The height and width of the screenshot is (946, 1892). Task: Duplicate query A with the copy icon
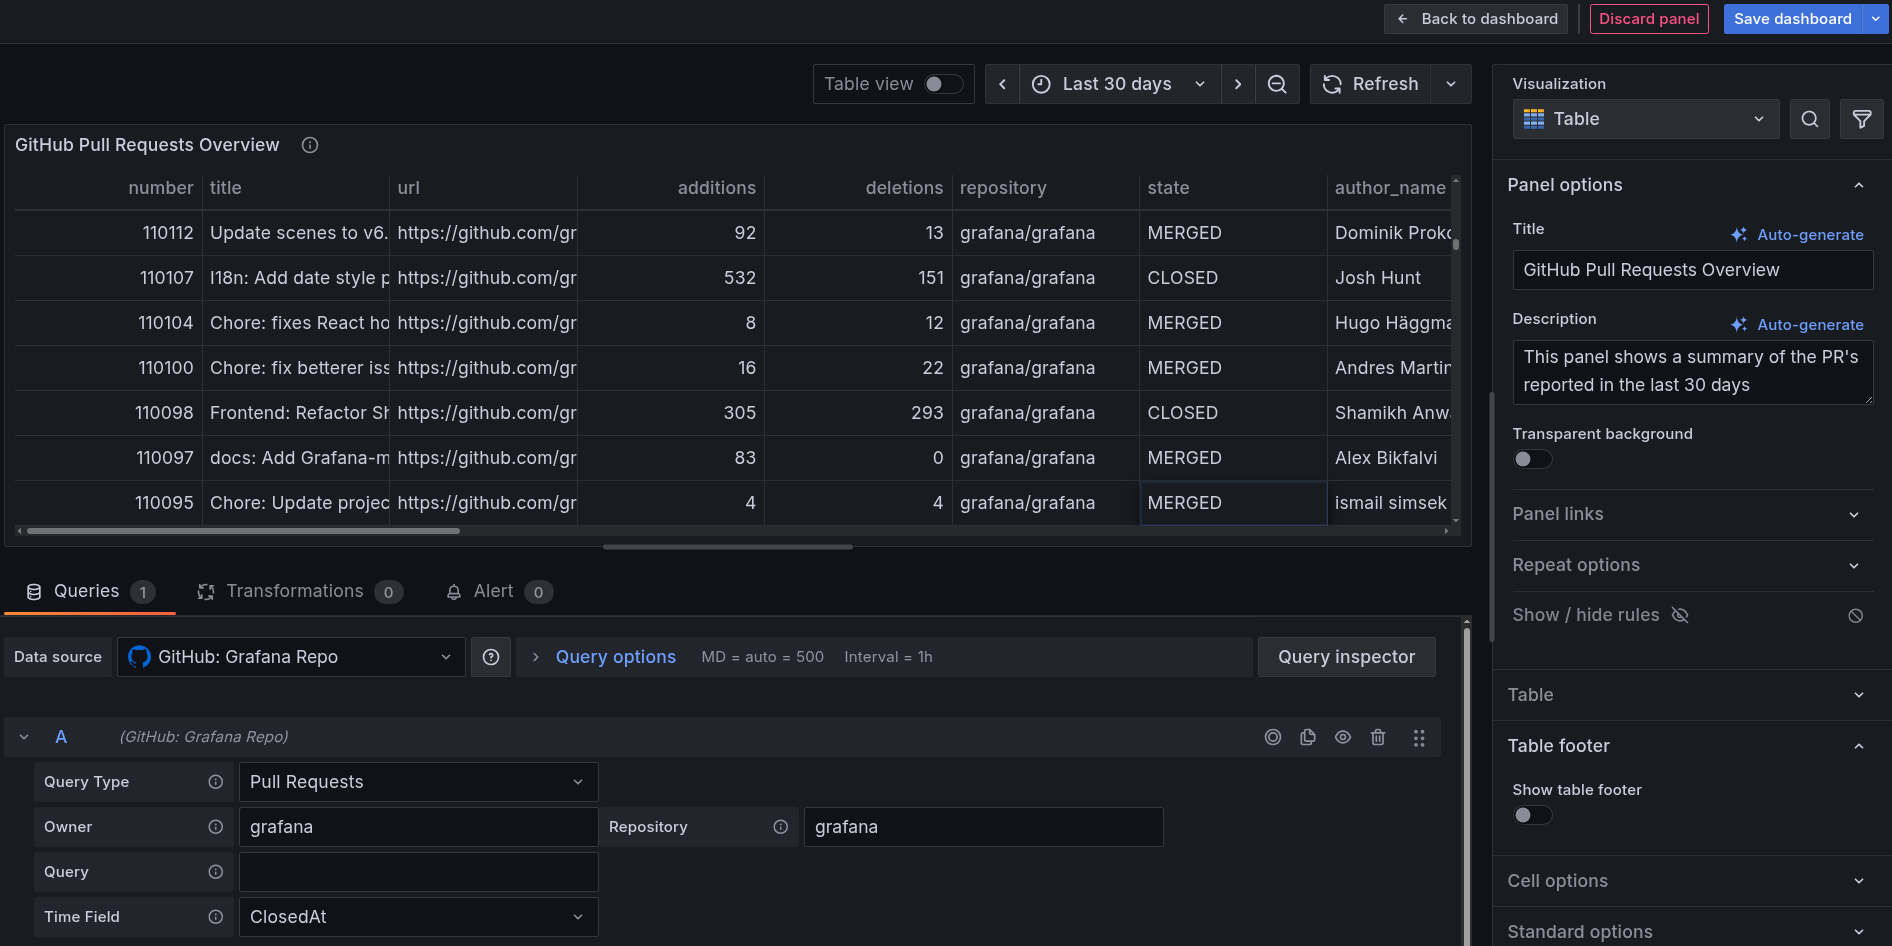click(1308, 737)
